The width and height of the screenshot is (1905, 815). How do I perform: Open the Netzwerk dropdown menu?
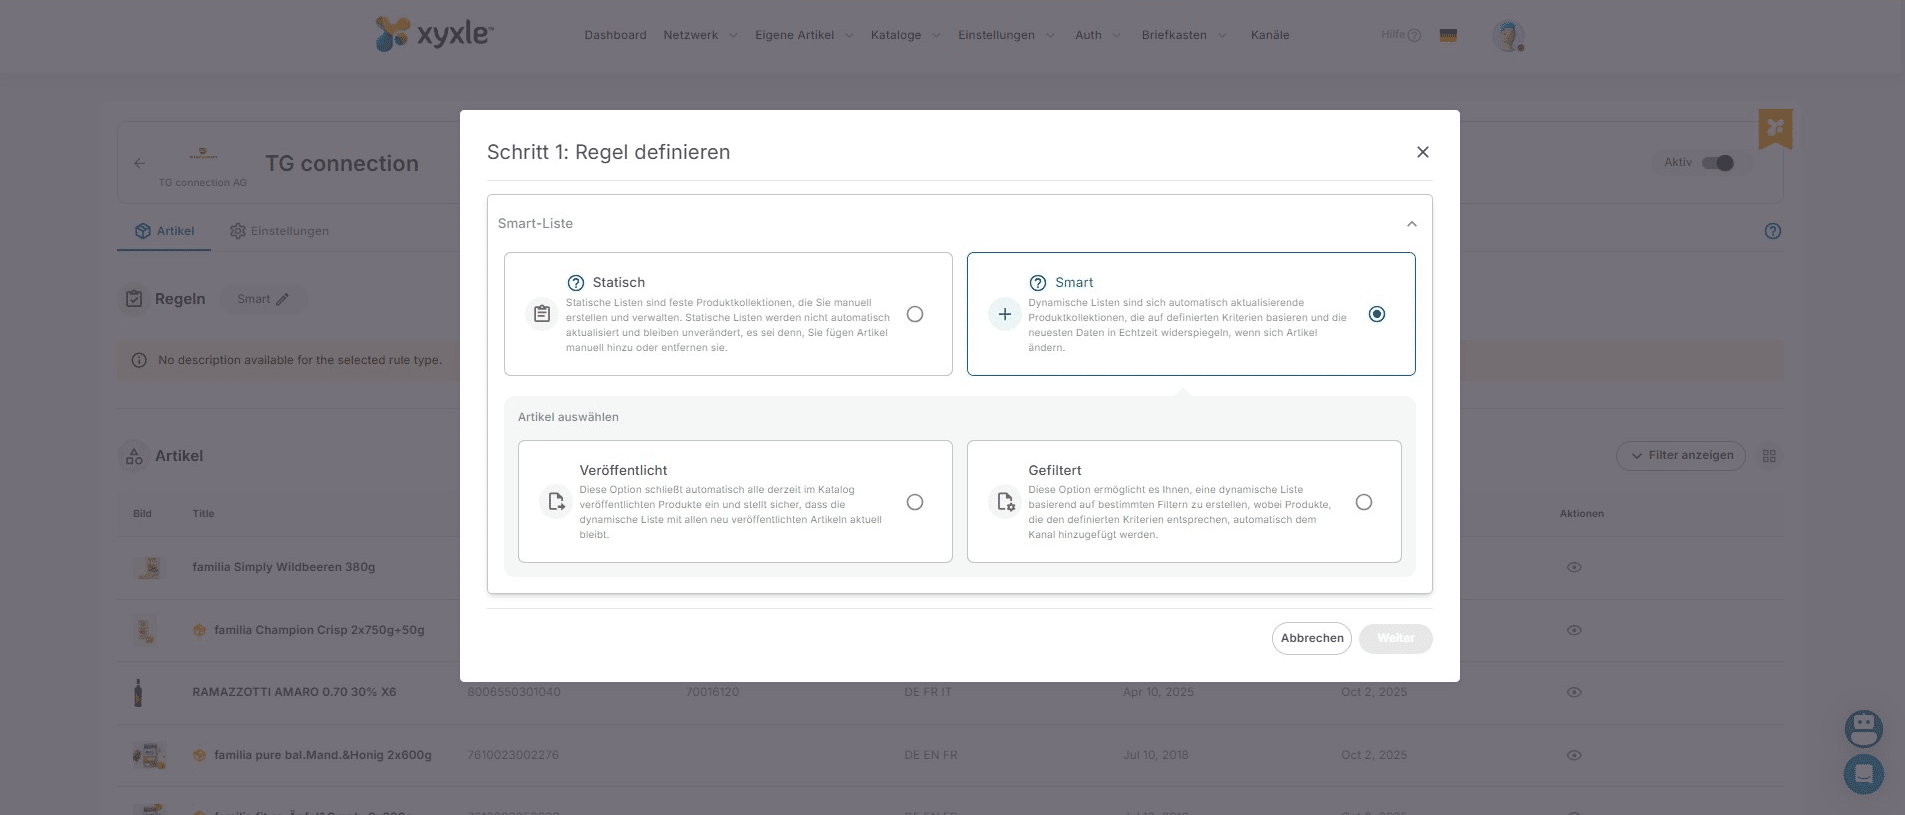pos(700,35)
